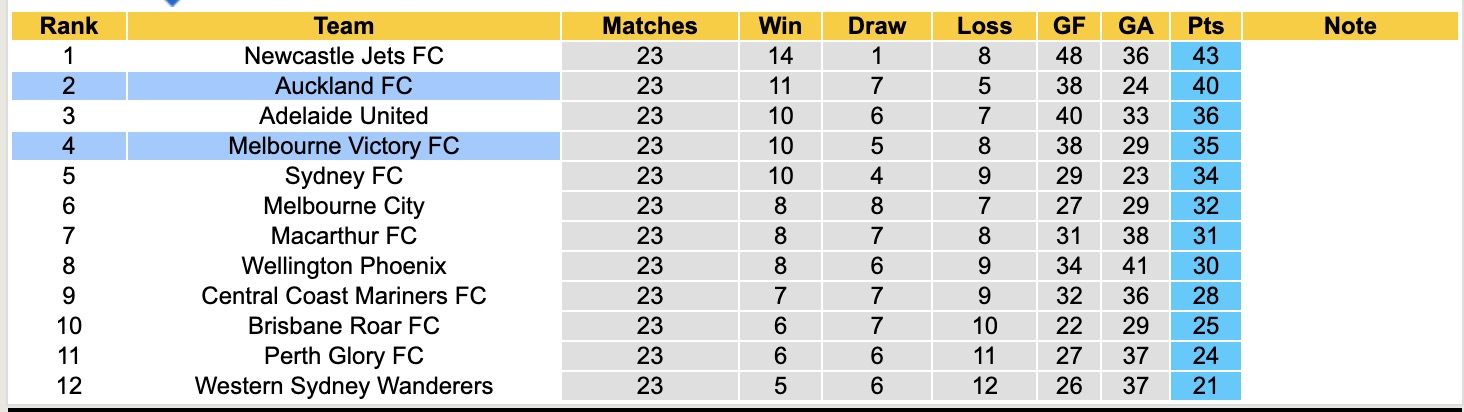Click the Rank column header
The height and width of the screenshot is (412, 1464).
[x=68, y=27]
